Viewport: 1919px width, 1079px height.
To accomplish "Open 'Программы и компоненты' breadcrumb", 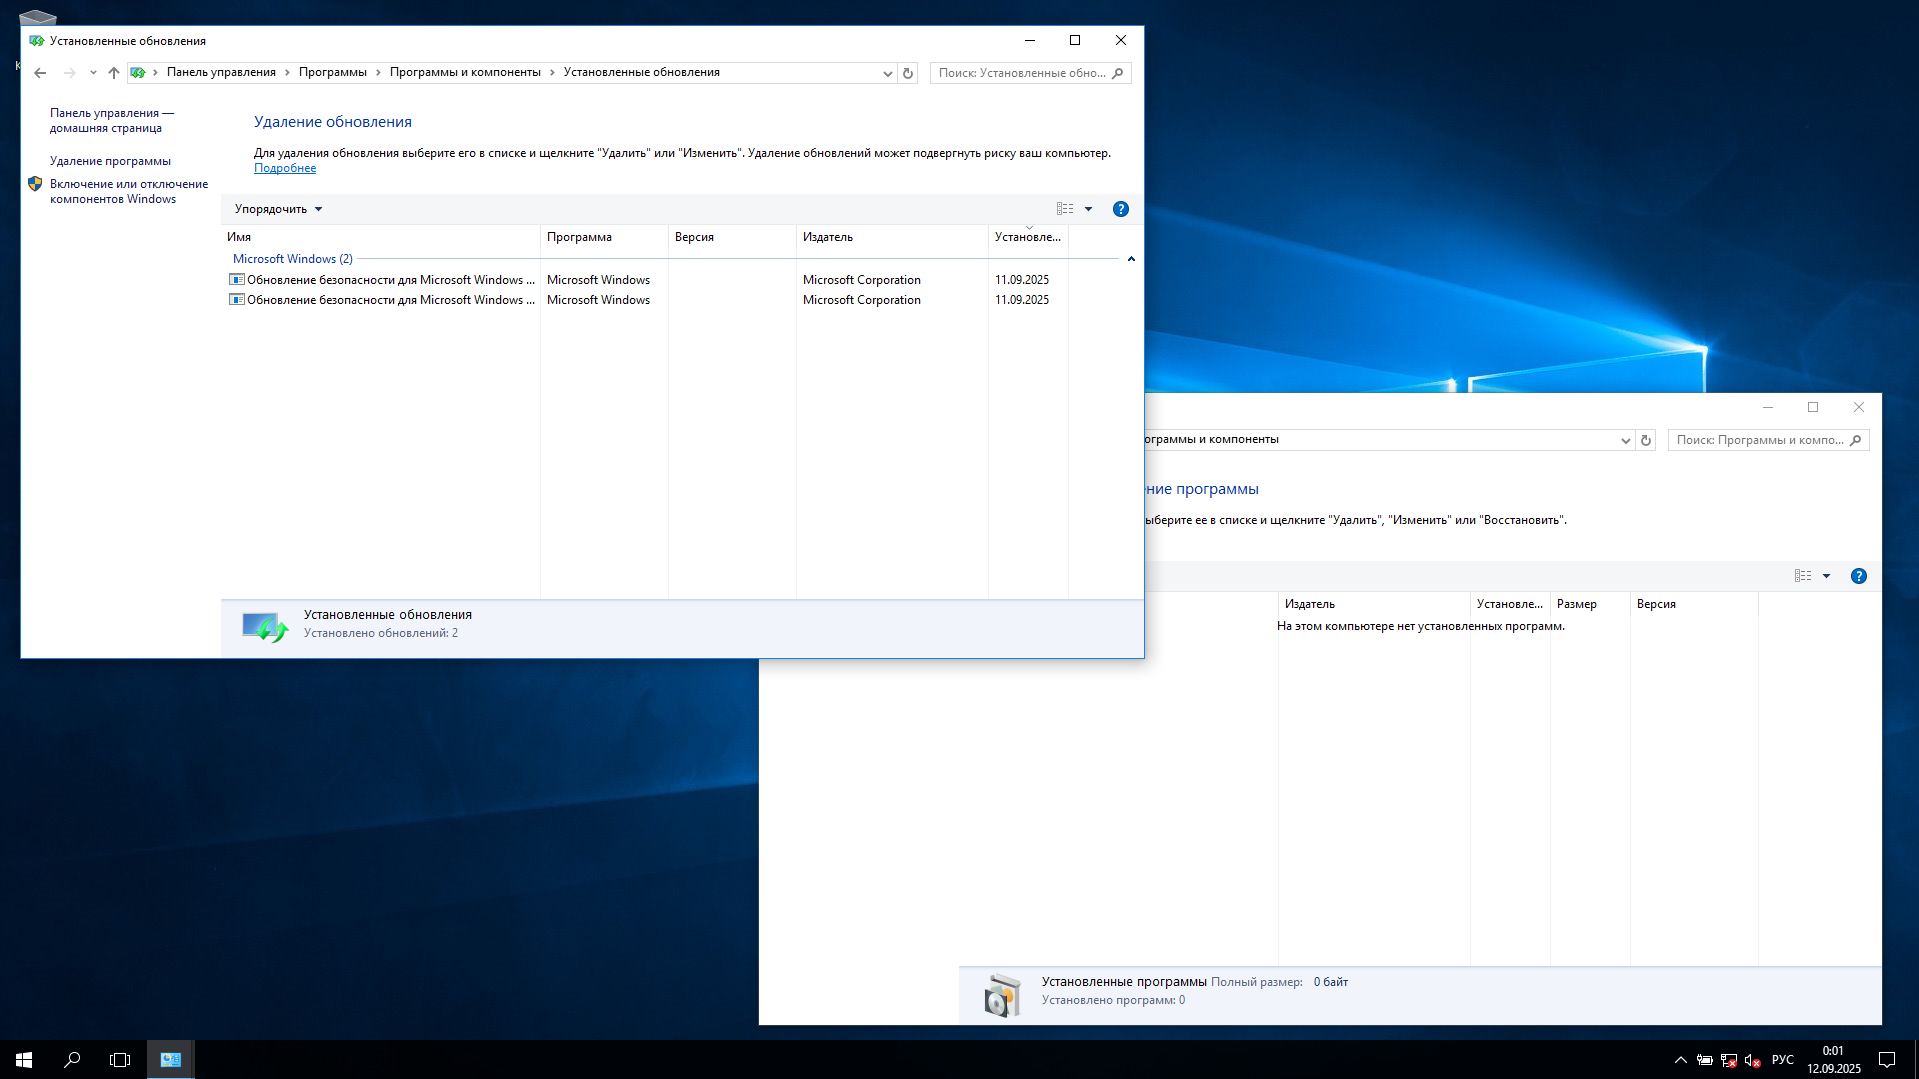I will point(465,72).
